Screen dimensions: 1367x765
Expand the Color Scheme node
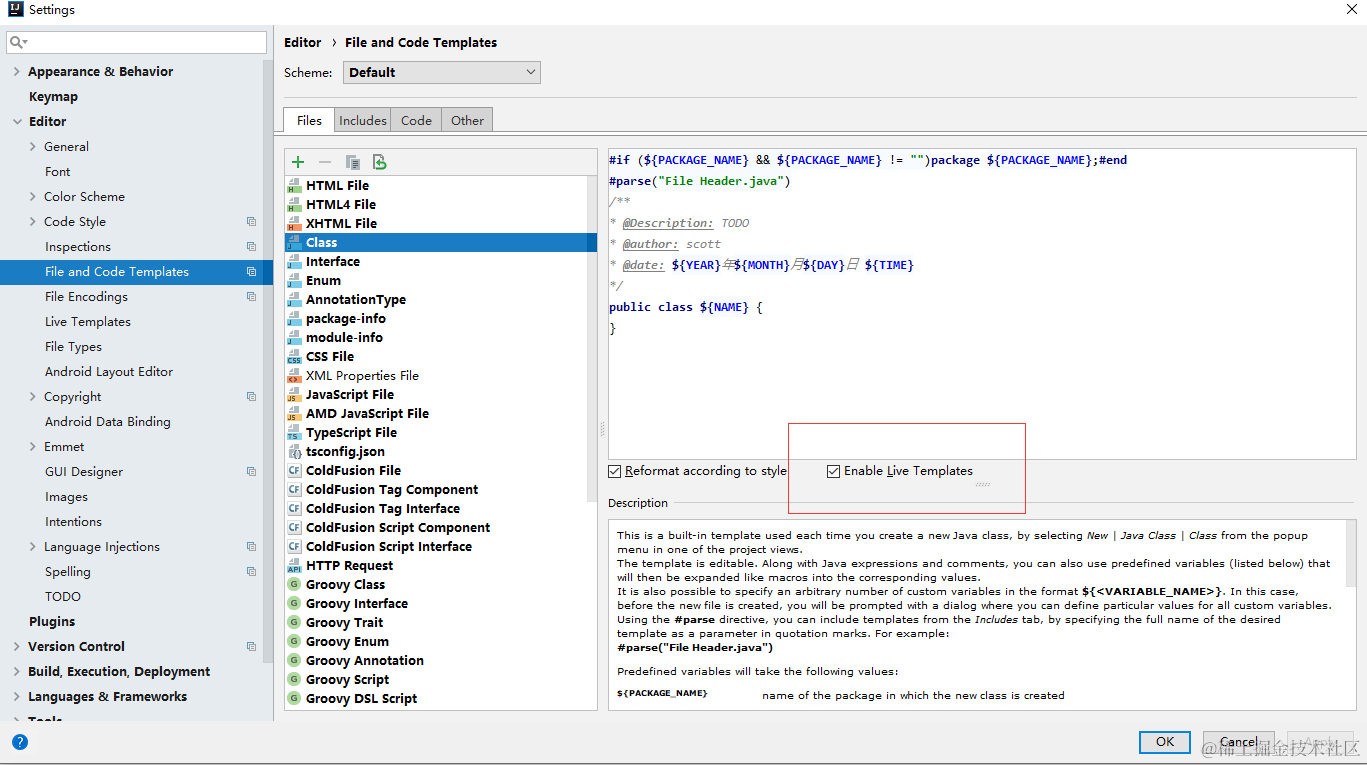pos(33,197)
